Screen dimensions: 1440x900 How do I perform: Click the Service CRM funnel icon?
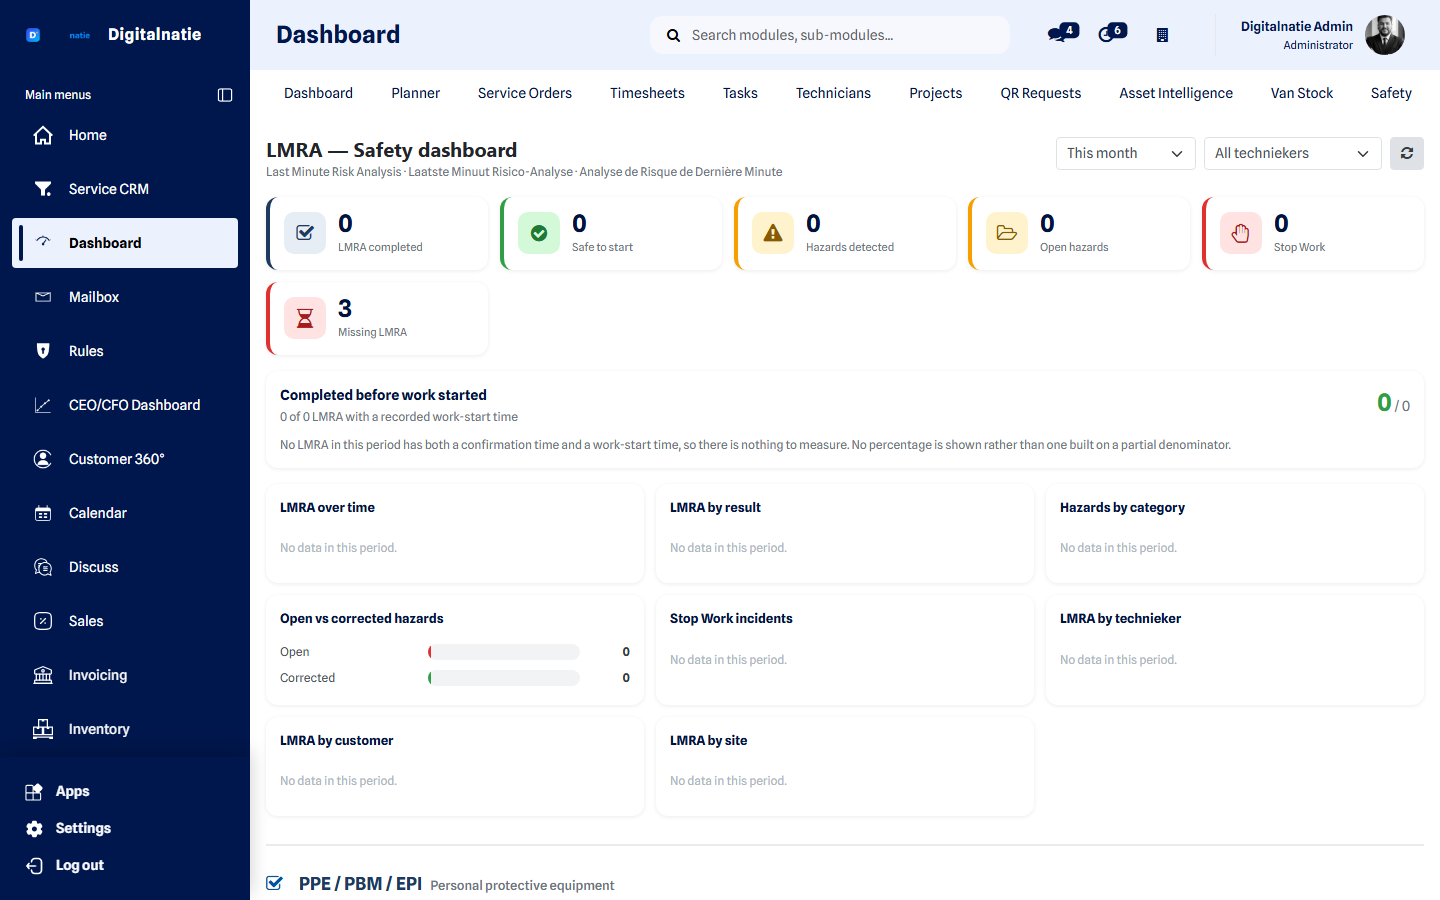tap(43, 189)
